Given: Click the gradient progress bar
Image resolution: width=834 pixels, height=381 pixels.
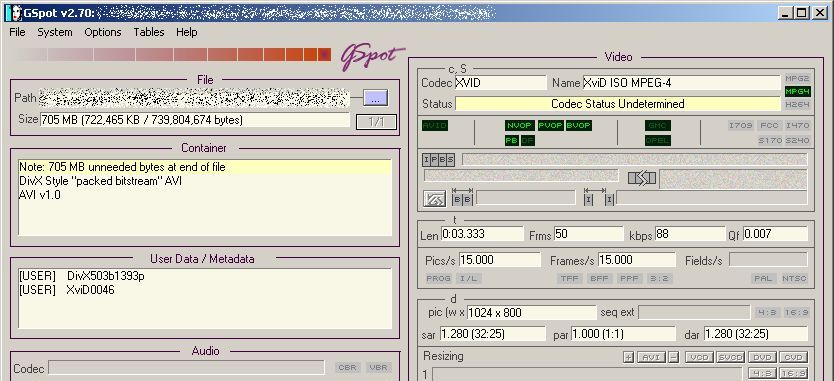Looking at the screenshot, I should coord(173,54).
